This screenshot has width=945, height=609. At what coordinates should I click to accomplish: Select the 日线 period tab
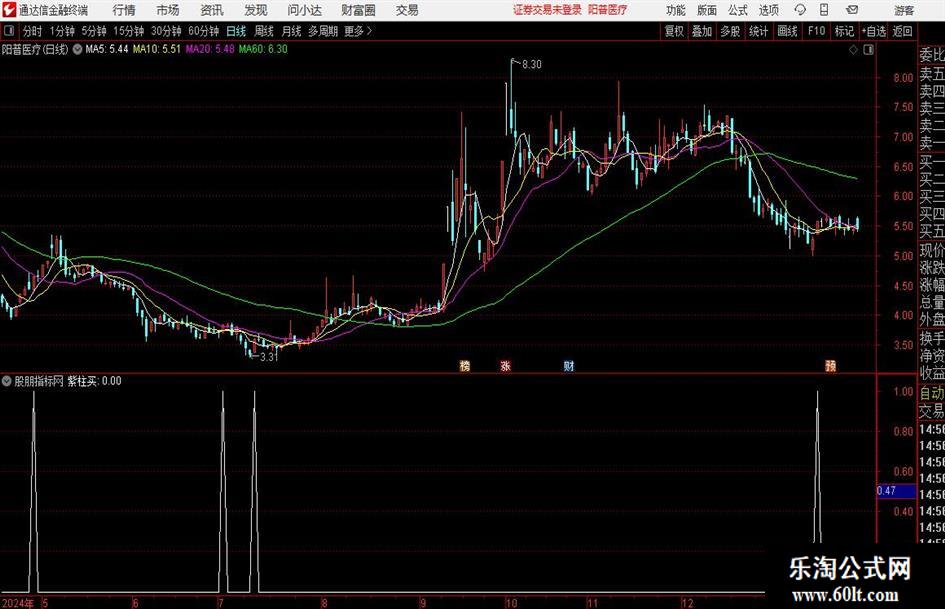pyautogui.click(x=236, y=31)
